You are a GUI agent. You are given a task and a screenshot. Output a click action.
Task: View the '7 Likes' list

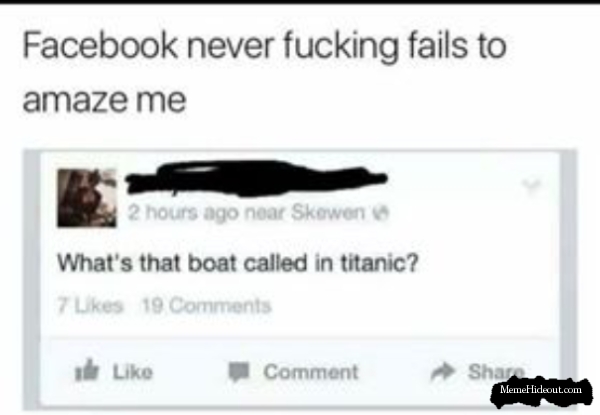91,306
